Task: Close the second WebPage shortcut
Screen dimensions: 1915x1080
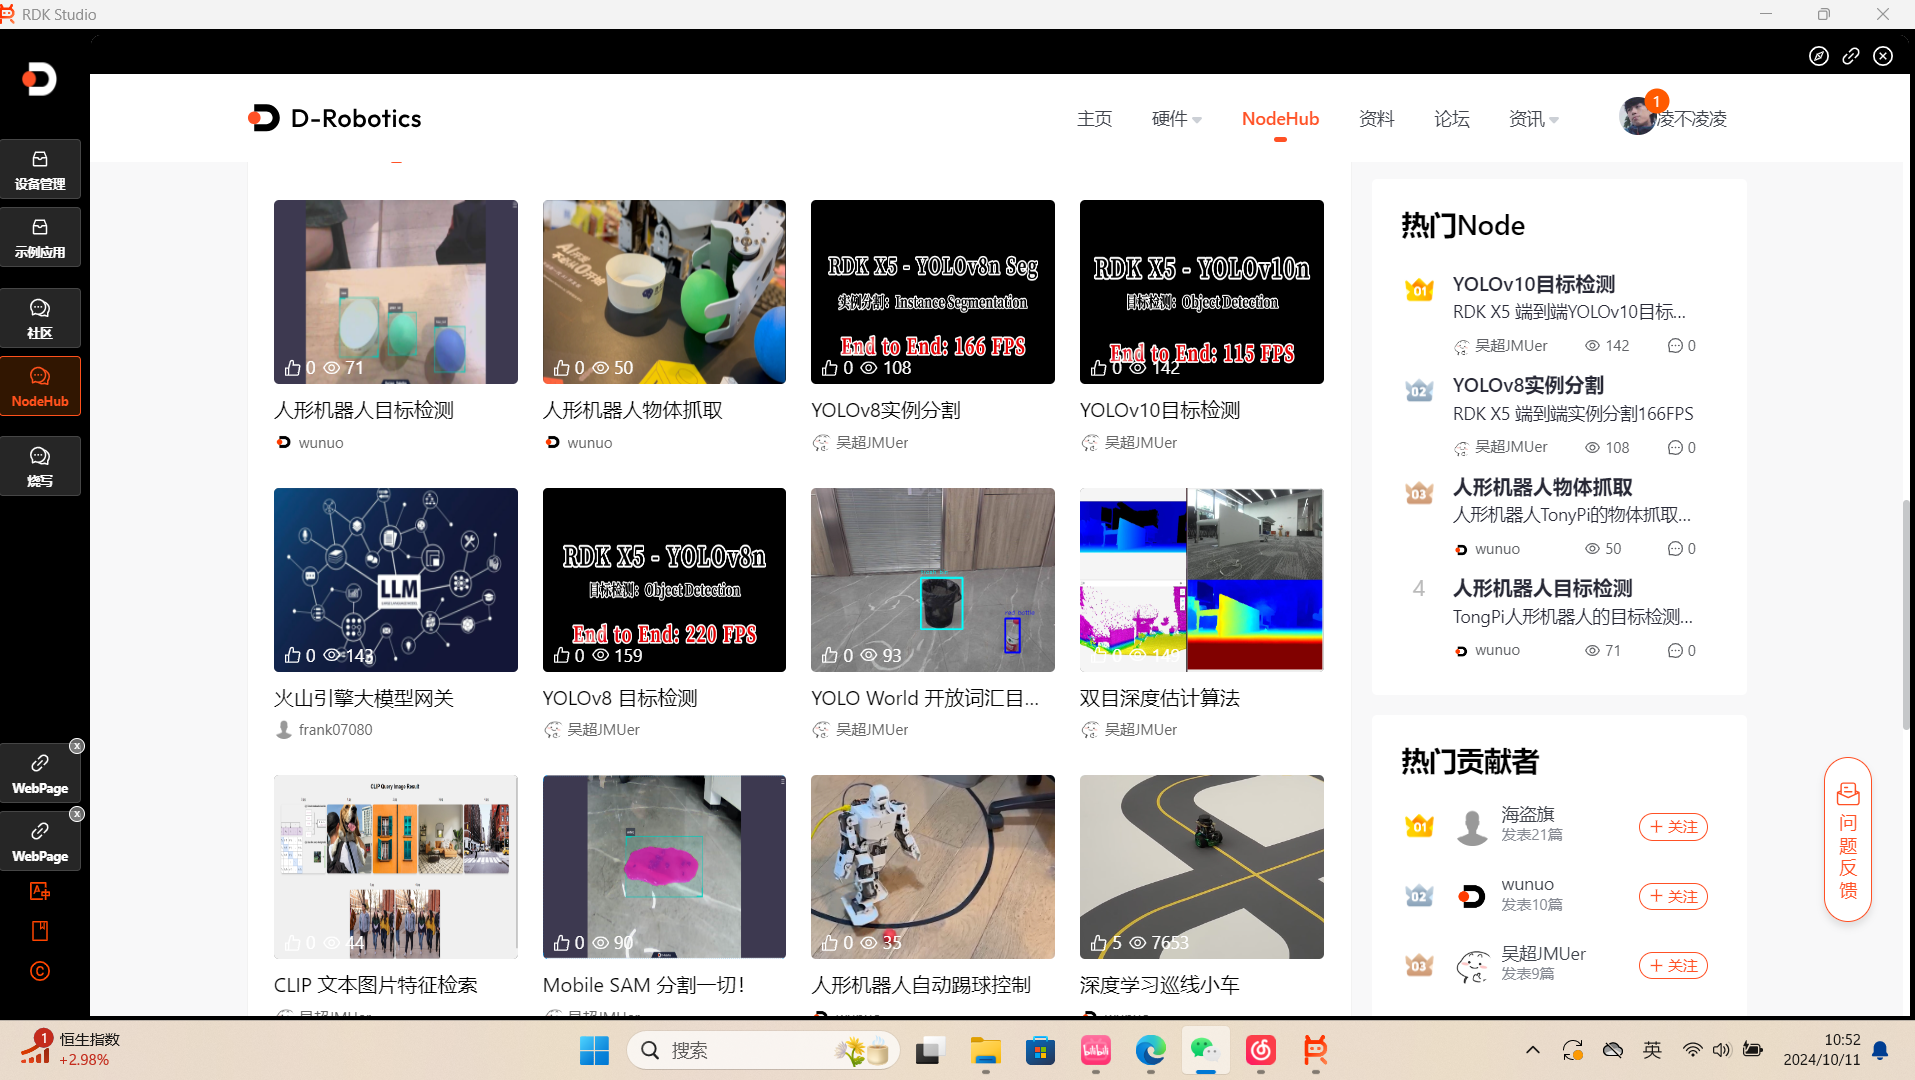Action: (x=77, y=814)
